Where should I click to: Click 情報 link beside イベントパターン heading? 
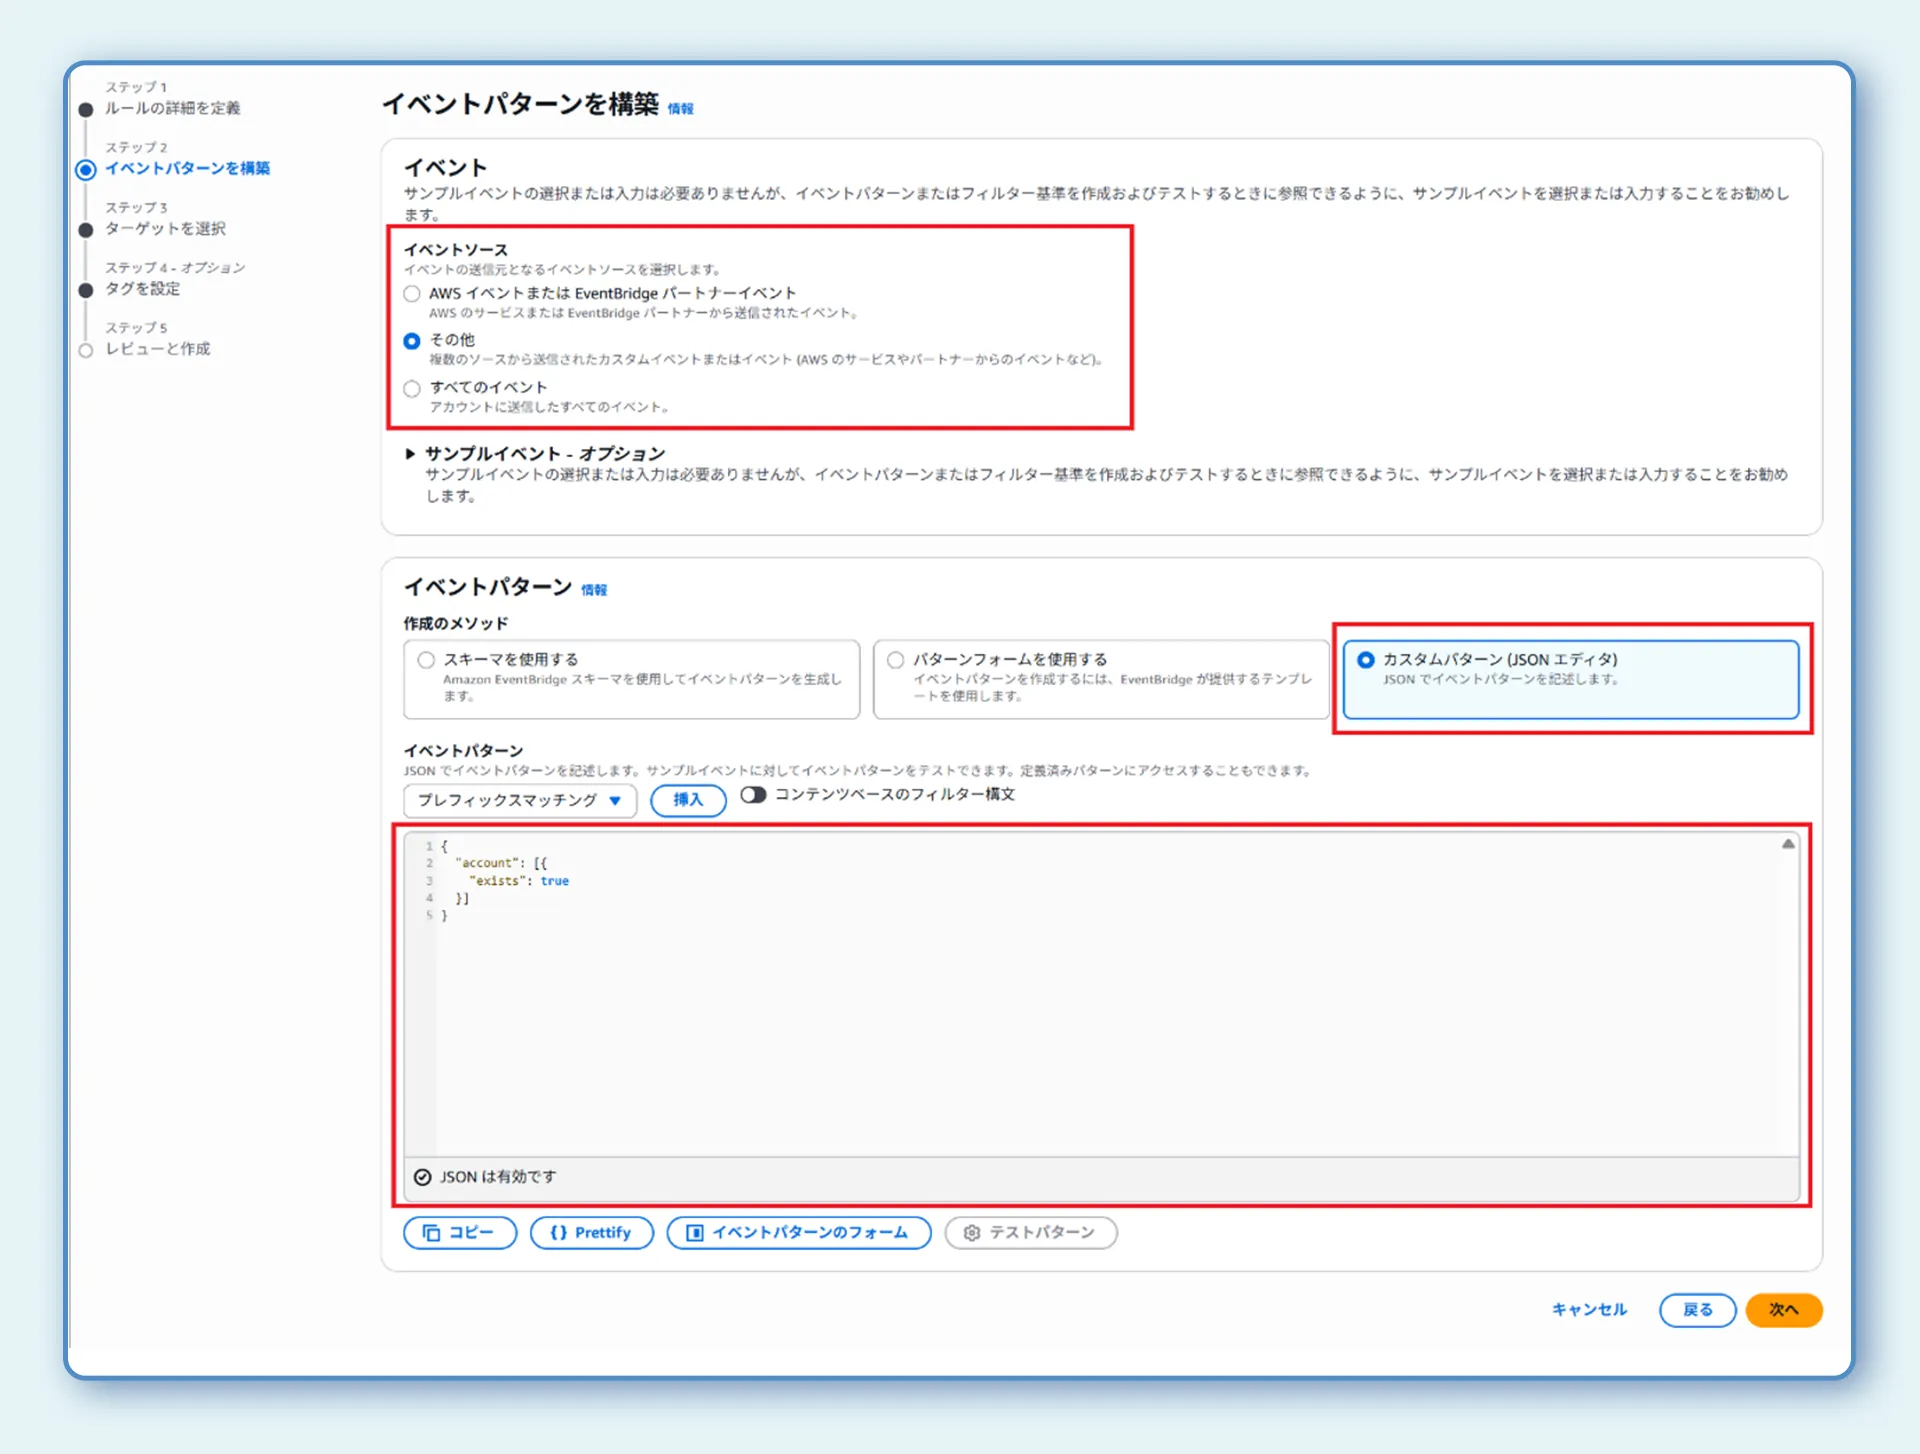(x=594, y=590)
